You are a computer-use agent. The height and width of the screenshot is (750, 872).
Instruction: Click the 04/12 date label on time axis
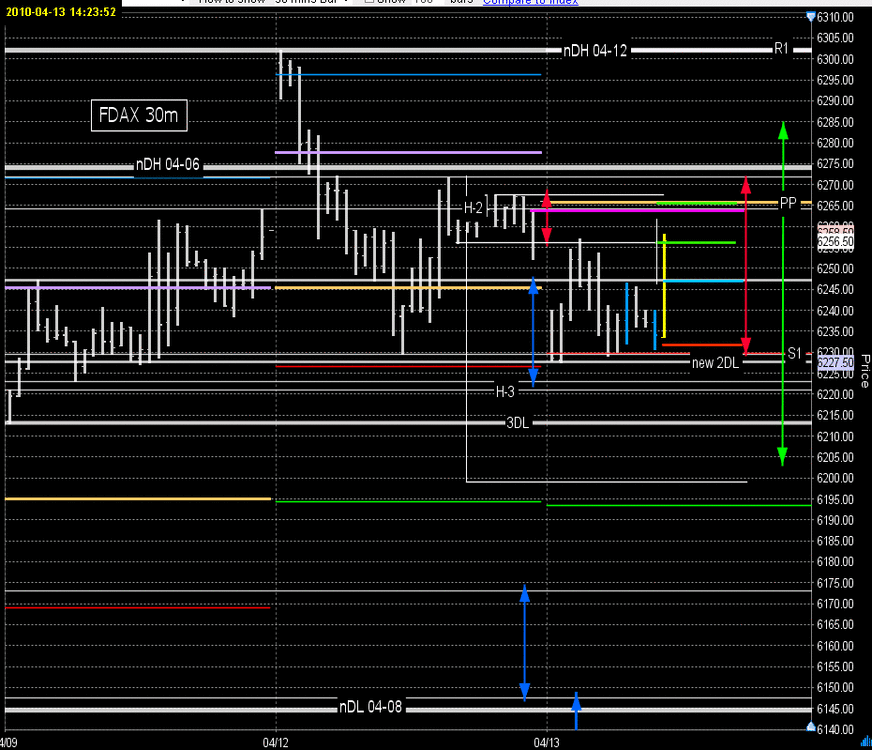(275, 743)
